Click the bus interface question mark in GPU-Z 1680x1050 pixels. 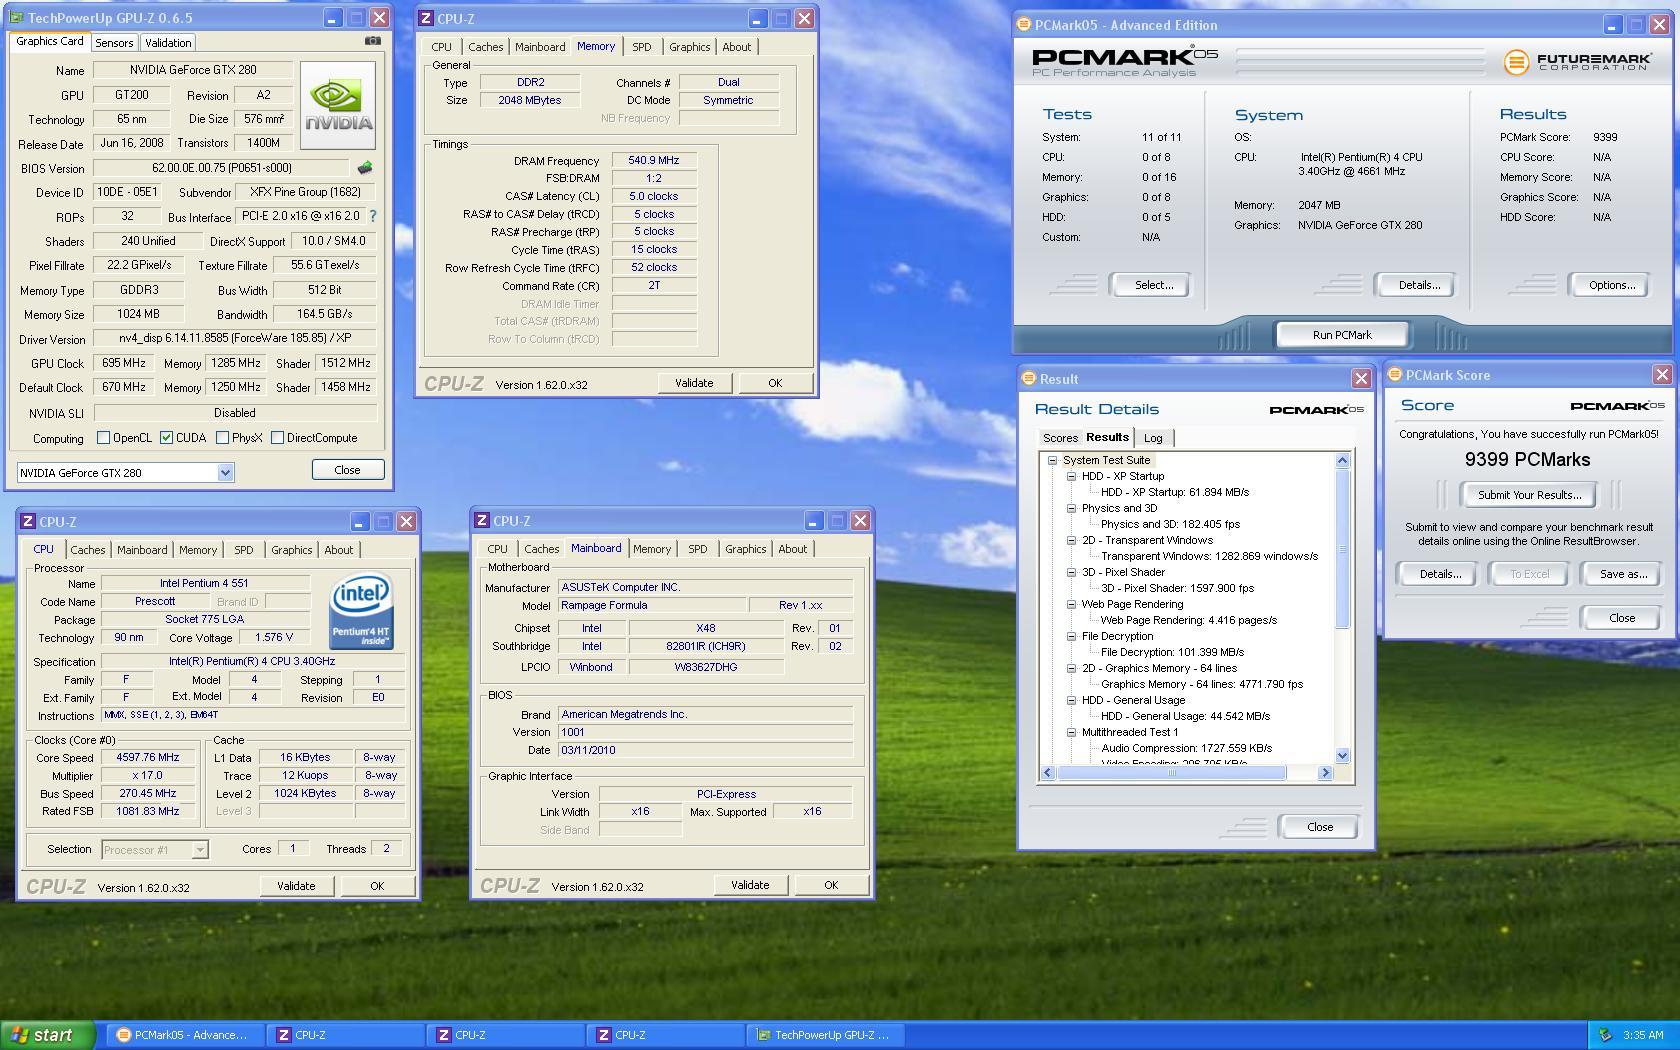373,216
